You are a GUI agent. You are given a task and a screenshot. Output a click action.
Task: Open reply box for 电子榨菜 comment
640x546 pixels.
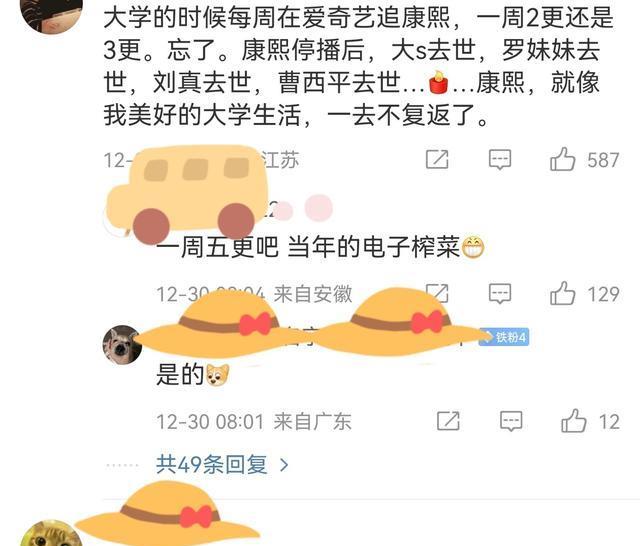(x=500, y=293)
